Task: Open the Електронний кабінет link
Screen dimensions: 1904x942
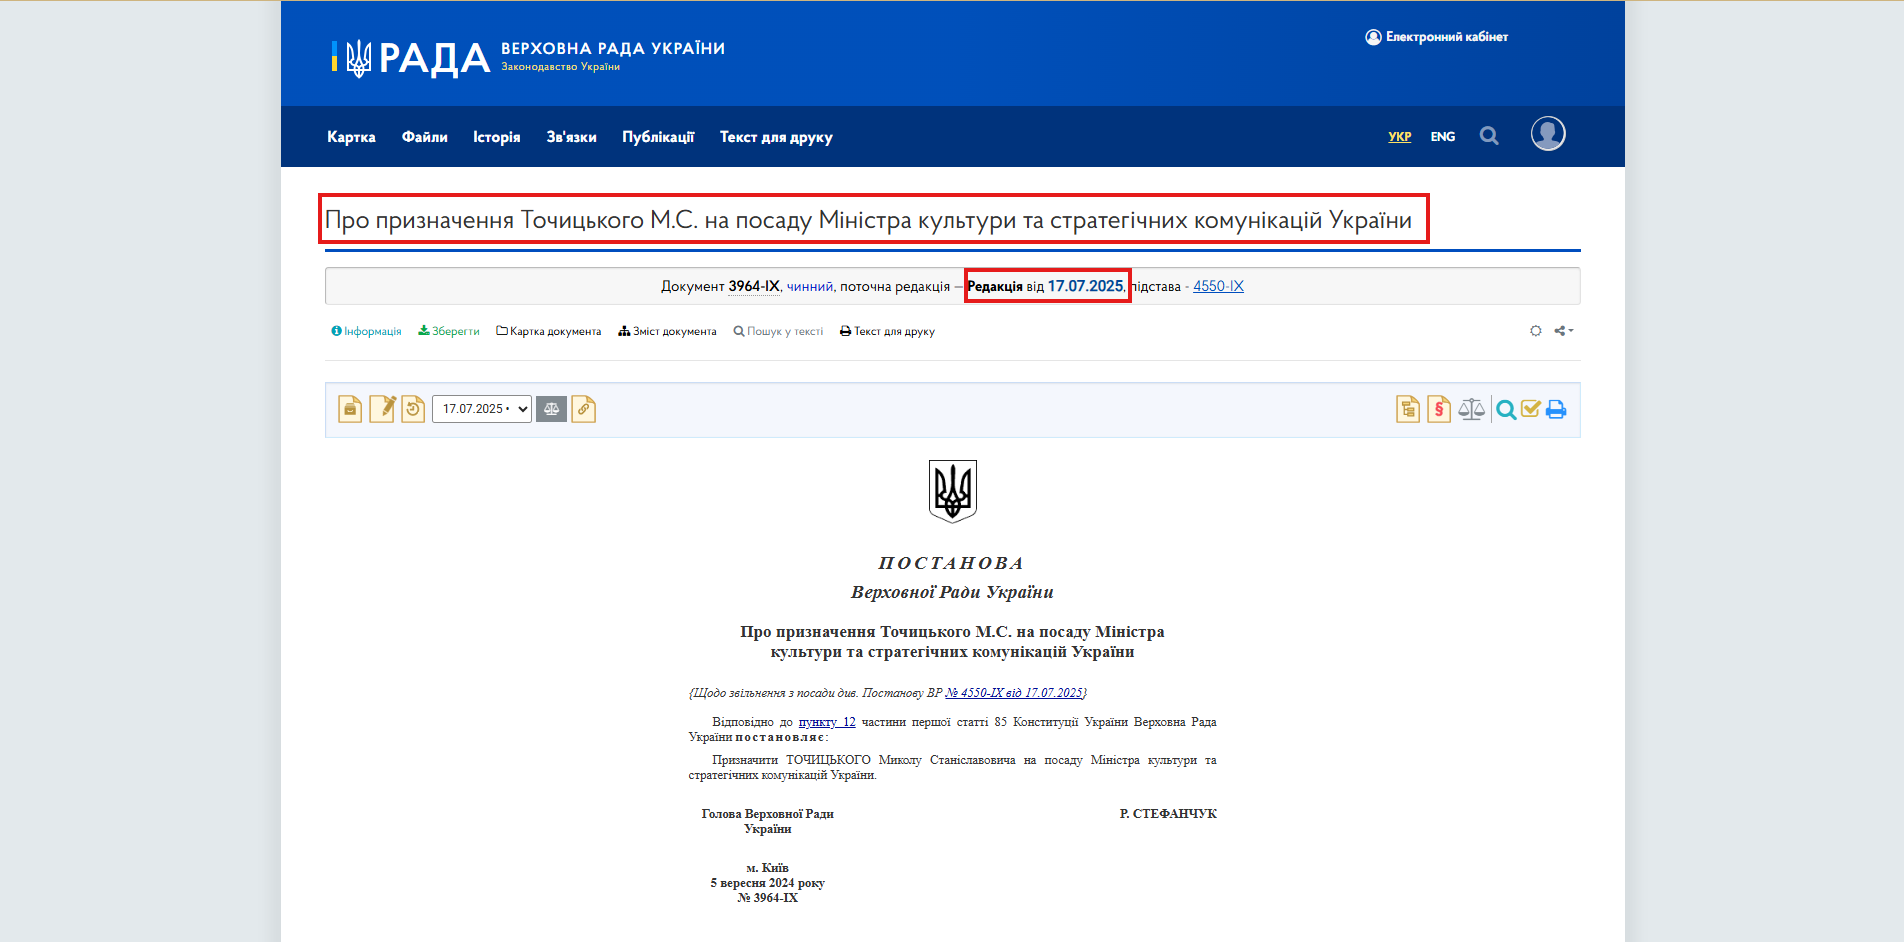Action: point(1437,37)
